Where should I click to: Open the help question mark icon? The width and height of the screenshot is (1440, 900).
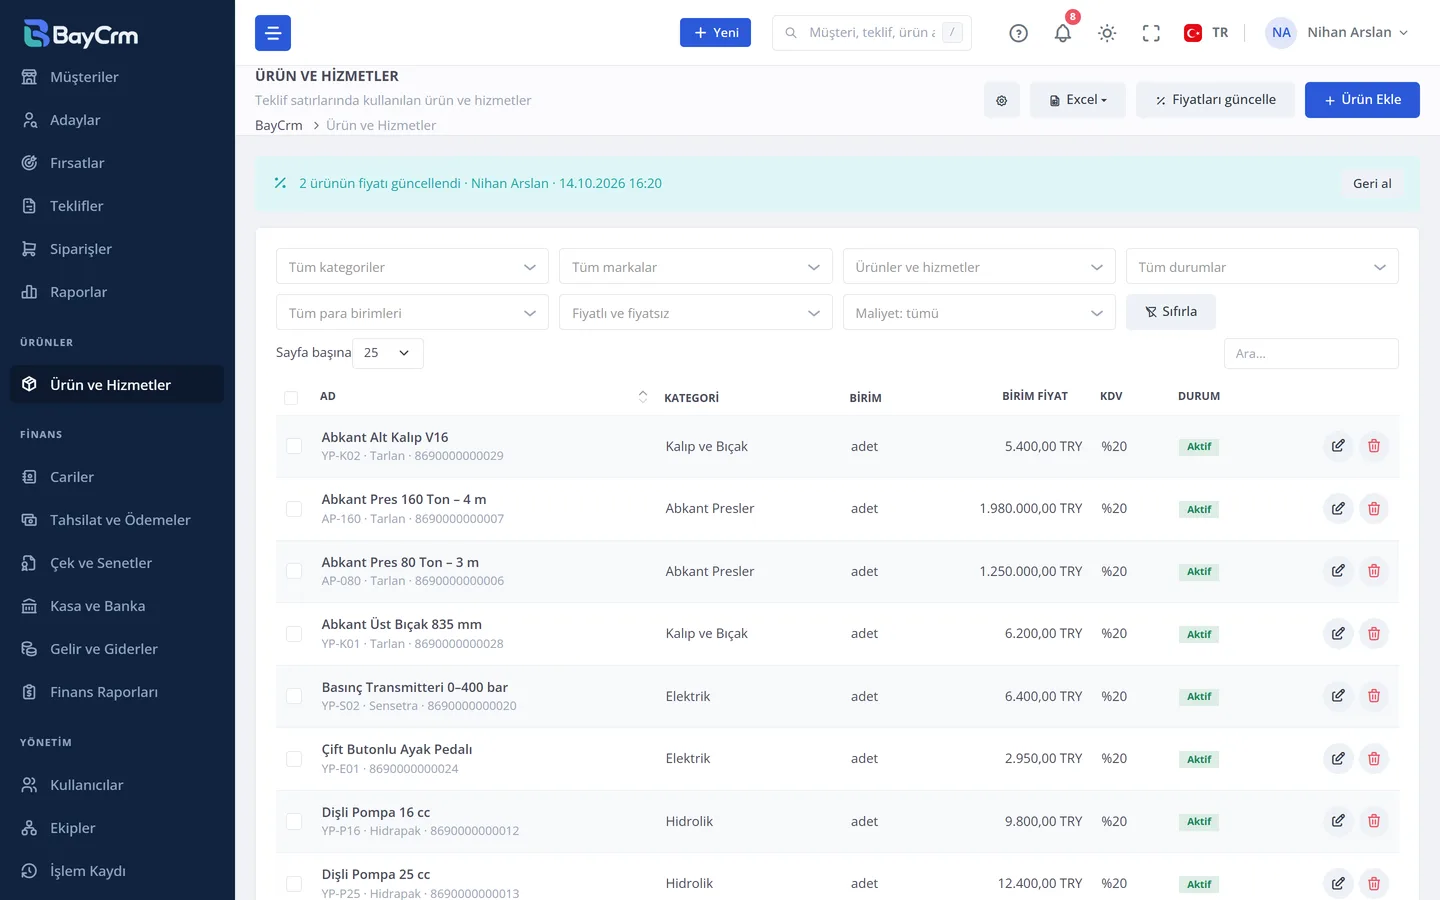pyautogui.click(x=1018, y=33)
